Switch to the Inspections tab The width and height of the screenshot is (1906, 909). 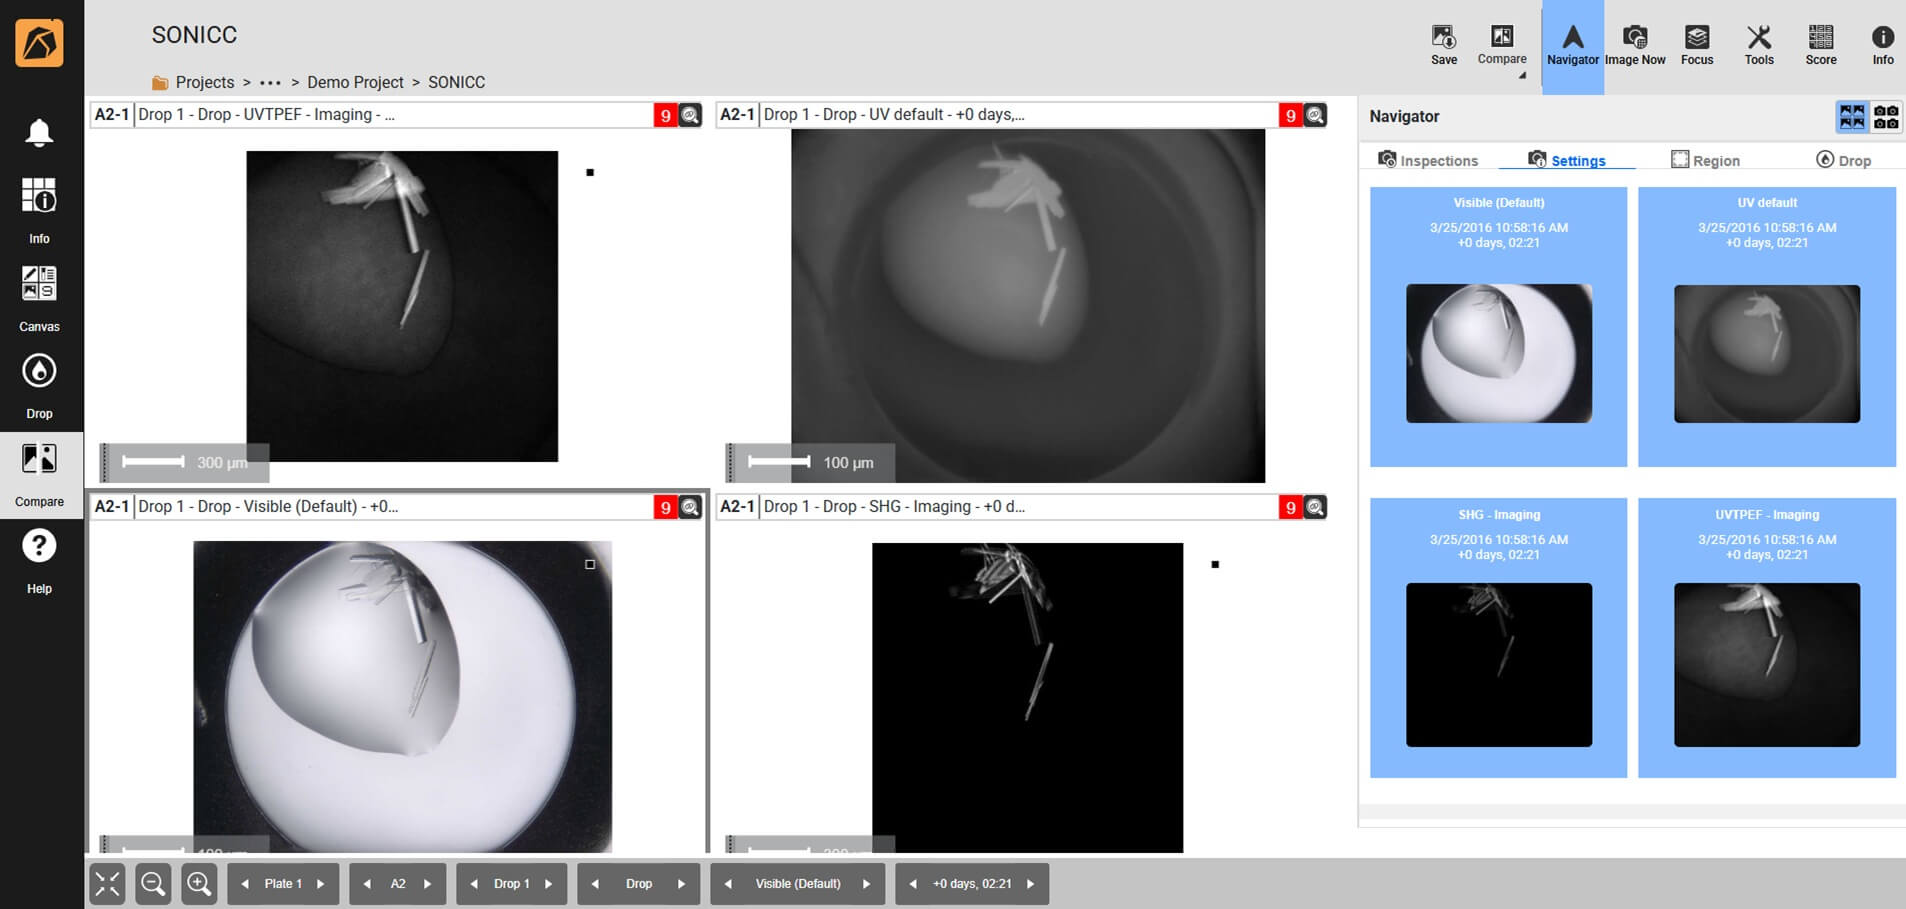pyautogui.click(x=1430, y=160)
